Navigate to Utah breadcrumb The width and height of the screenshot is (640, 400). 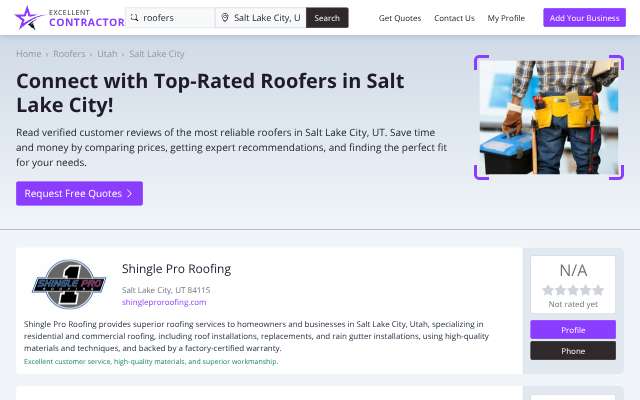click(107, 54)
